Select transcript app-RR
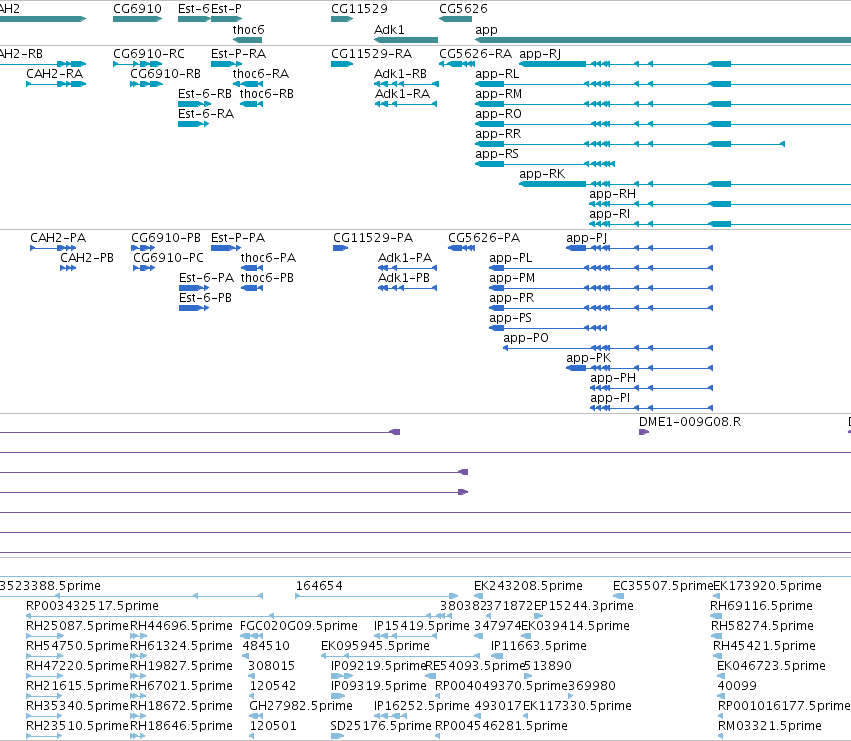This screenshot has width=851, height=741. (x=498, y=134)
